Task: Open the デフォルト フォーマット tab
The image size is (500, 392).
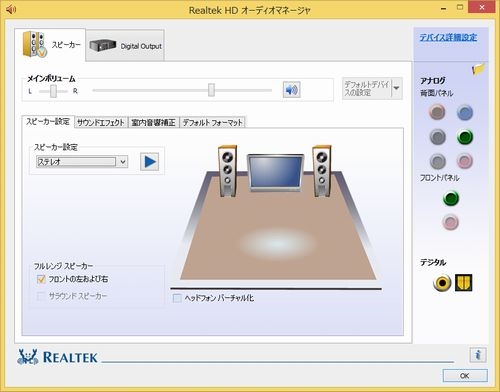Action: tap(213, 123)
